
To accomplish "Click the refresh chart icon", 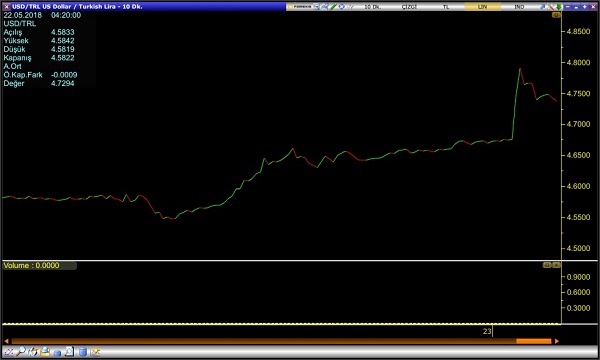I will pyautogui.click(x=33, y=352).
